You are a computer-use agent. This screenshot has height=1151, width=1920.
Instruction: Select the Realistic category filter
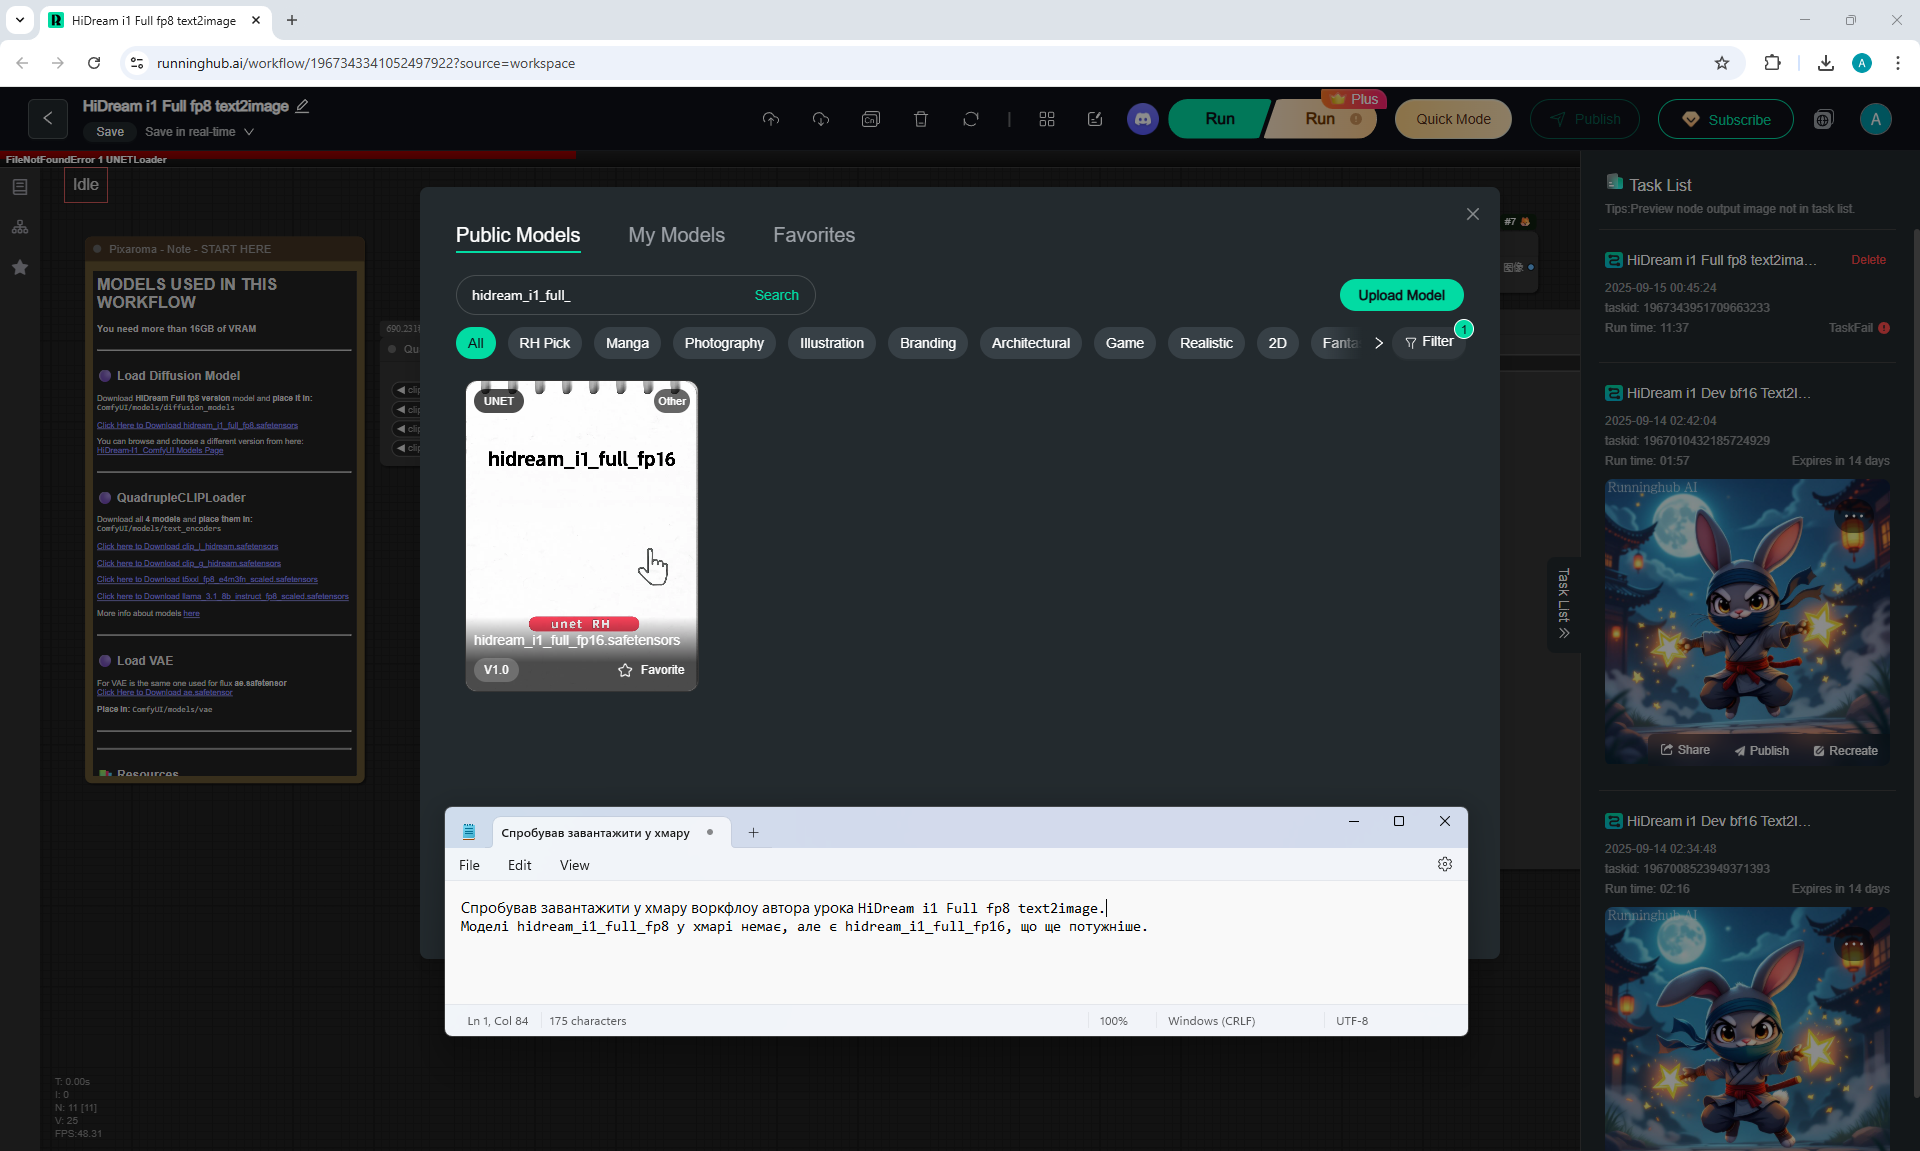coord(1205,343)
